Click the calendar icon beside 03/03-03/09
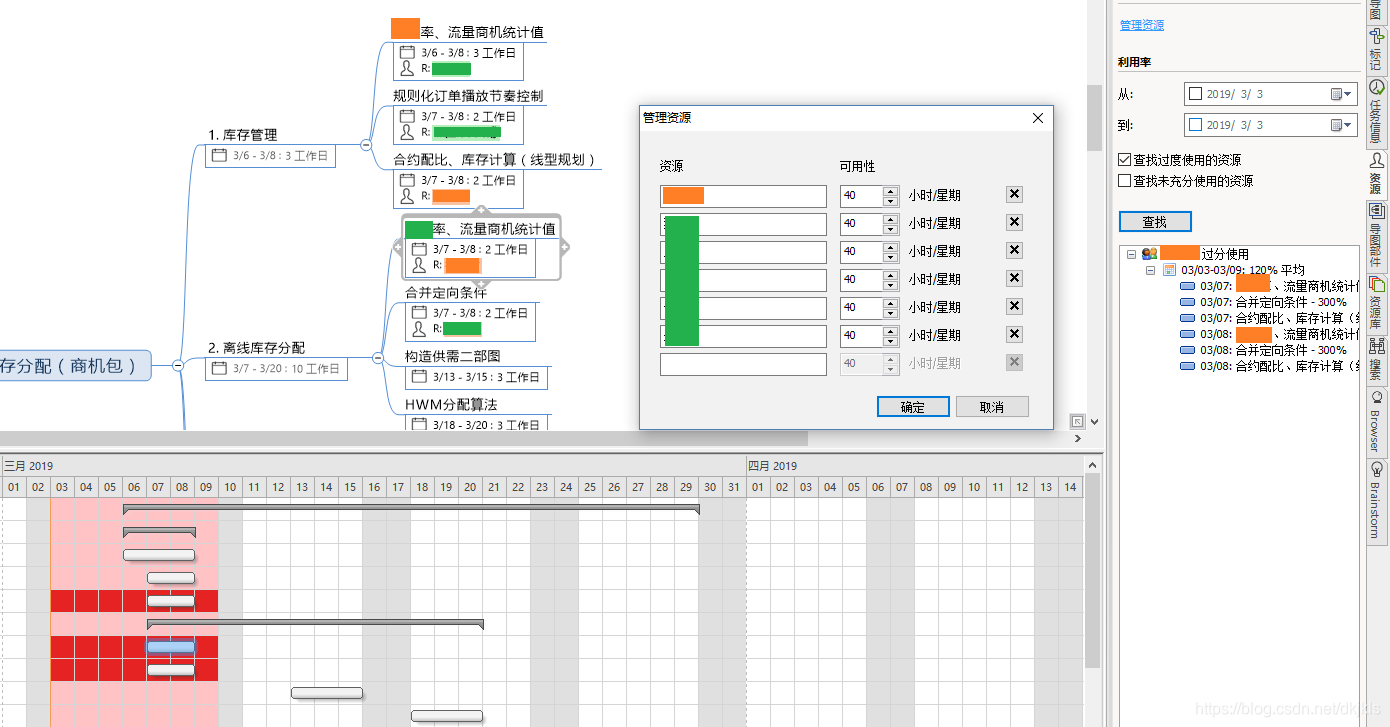This screenshot has height=727, width=1390. point(1169,270)
